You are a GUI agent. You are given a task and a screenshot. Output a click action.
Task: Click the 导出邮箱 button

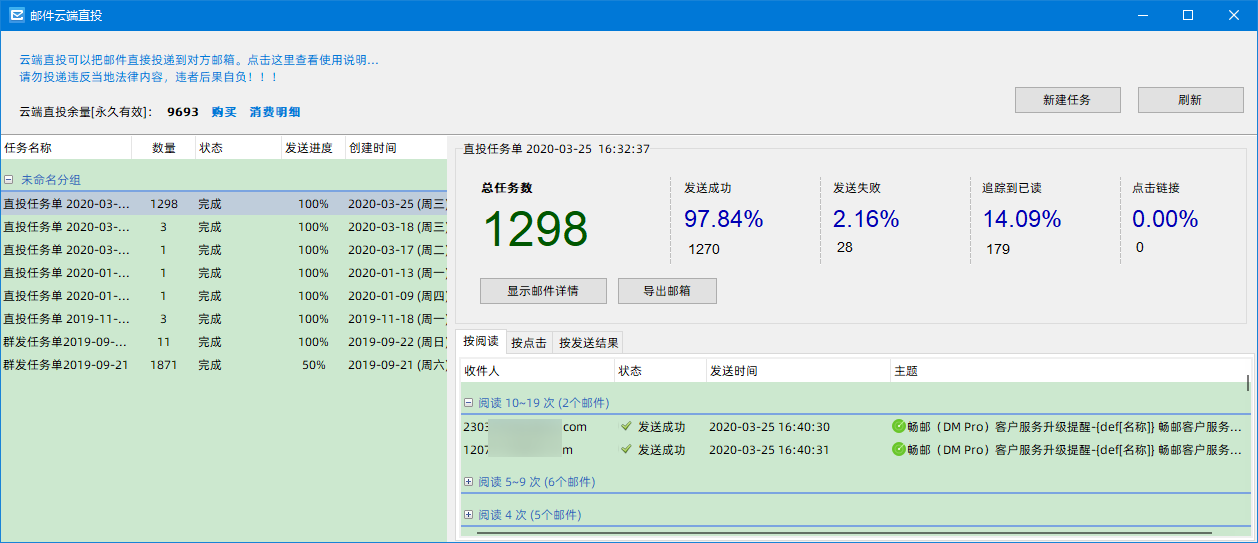pos(667,291)
